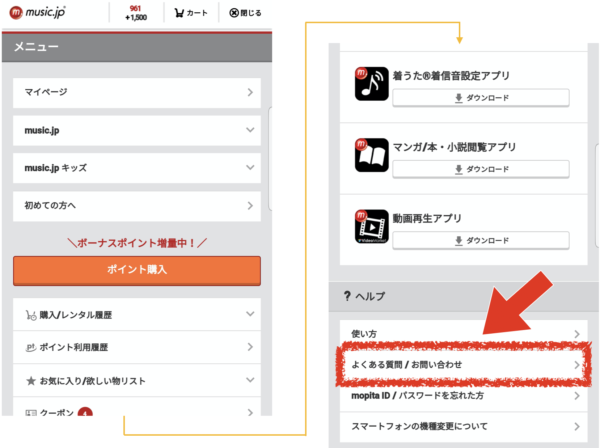Click the 動画再生アプリ title text
This screenshot has height=448, width=600.
point(427,218)
